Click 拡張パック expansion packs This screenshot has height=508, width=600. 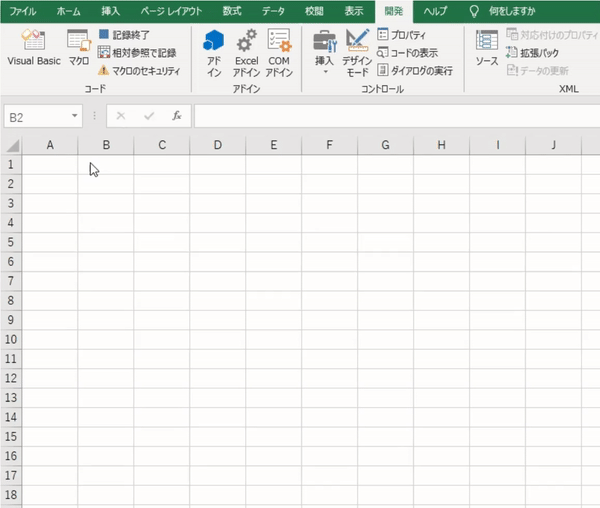click(x=532, y=52)
